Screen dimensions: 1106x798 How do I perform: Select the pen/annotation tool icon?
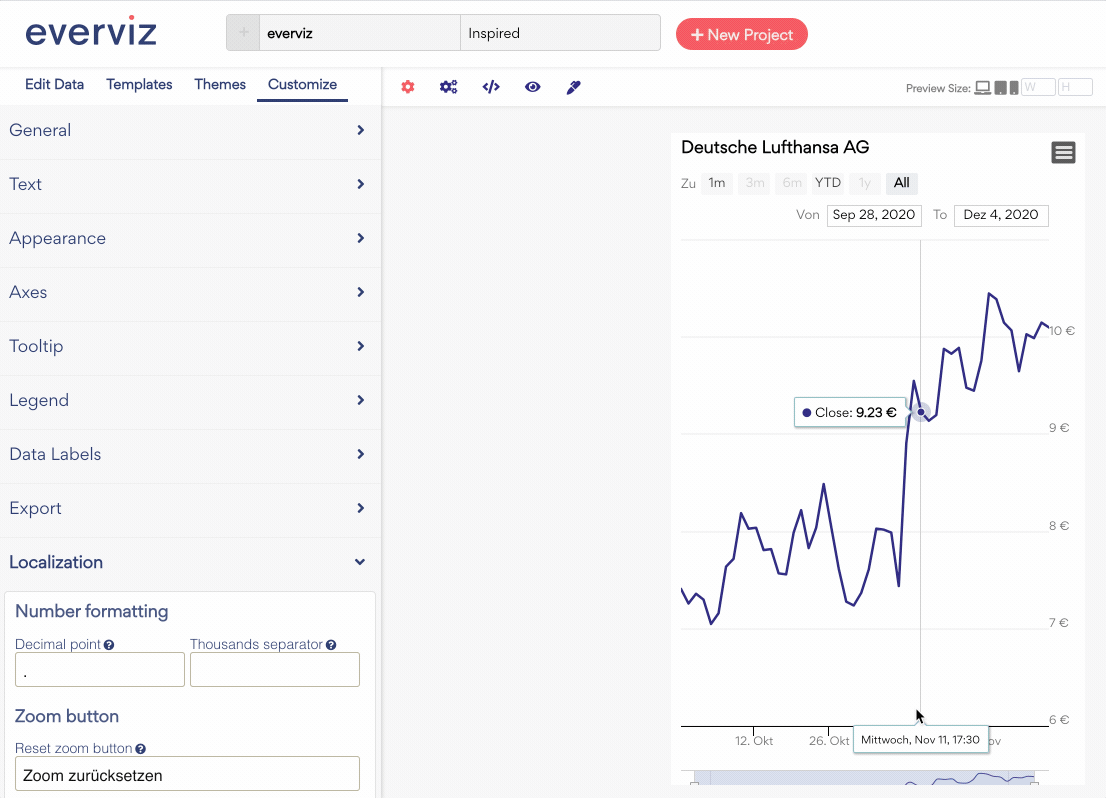click(x=573, y=87)
